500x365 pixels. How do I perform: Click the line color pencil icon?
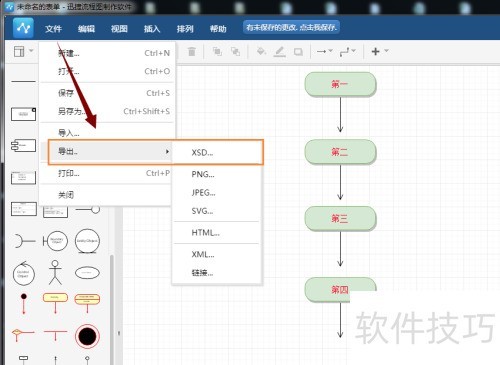coord(279,52)
